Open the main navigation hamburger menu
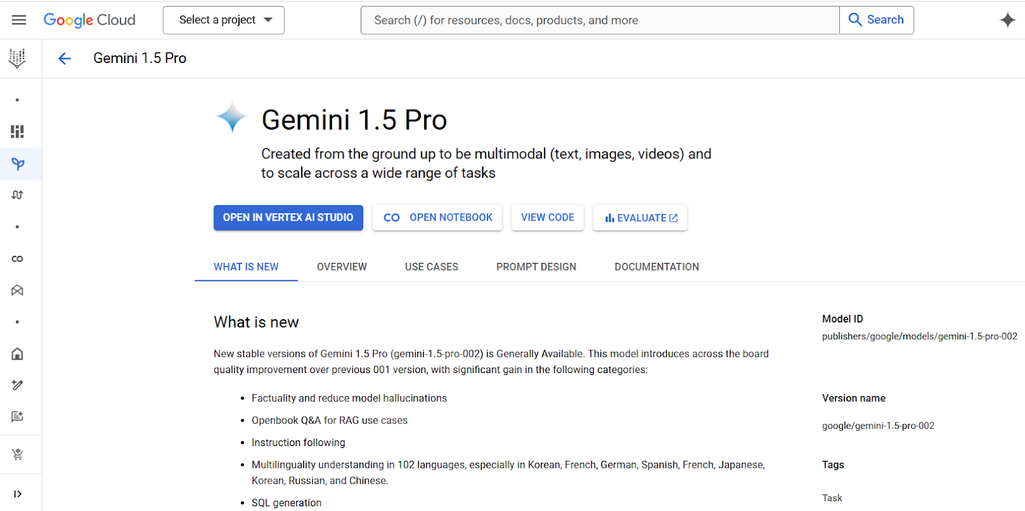 tap(19, 20)
